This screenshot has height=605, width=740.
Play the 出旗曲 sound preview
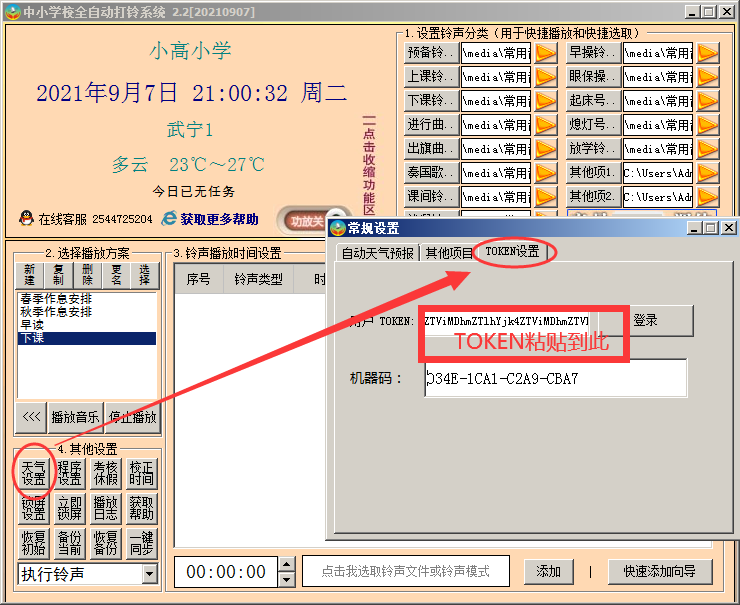(546, 149)
